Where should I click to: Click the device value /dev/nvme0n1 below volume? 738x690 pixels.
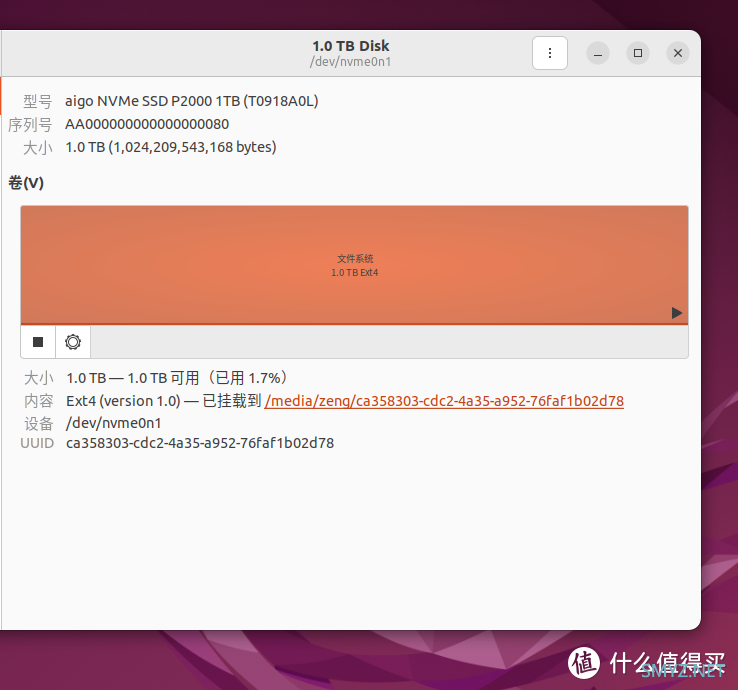[113, 423]
